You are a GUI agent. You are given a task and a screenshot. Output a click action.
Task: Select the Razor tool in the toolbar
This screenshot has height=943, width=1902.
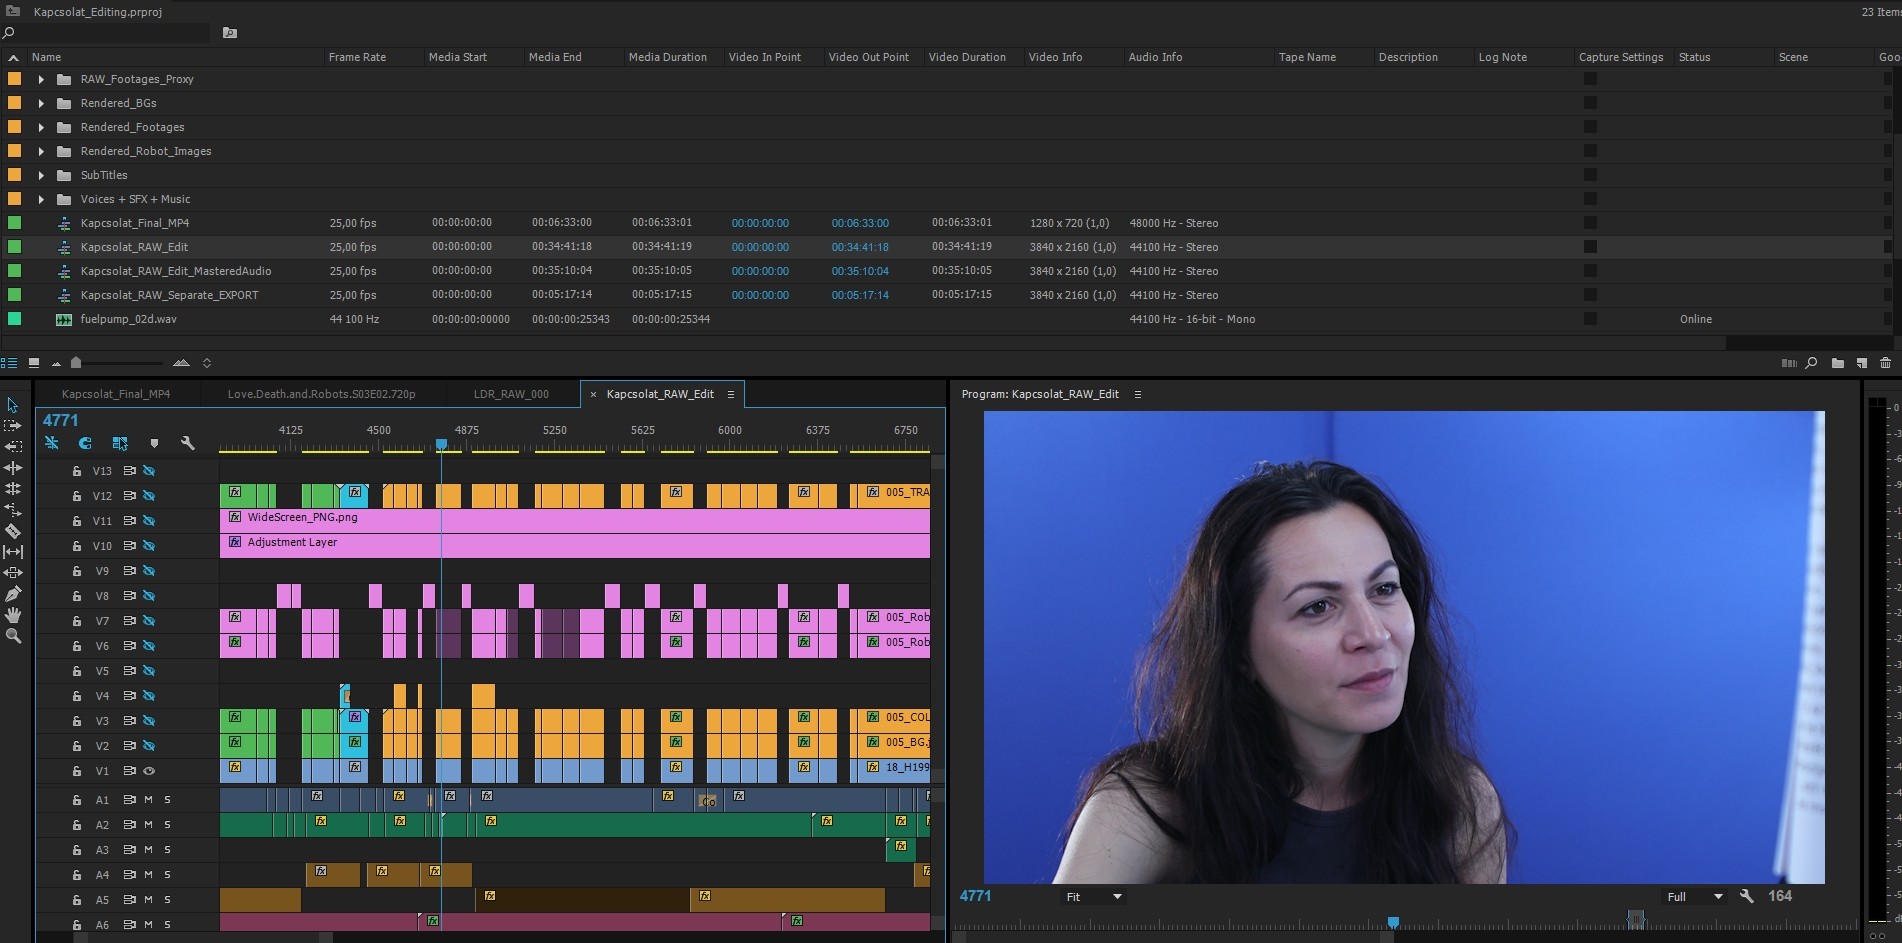(13, 531)
